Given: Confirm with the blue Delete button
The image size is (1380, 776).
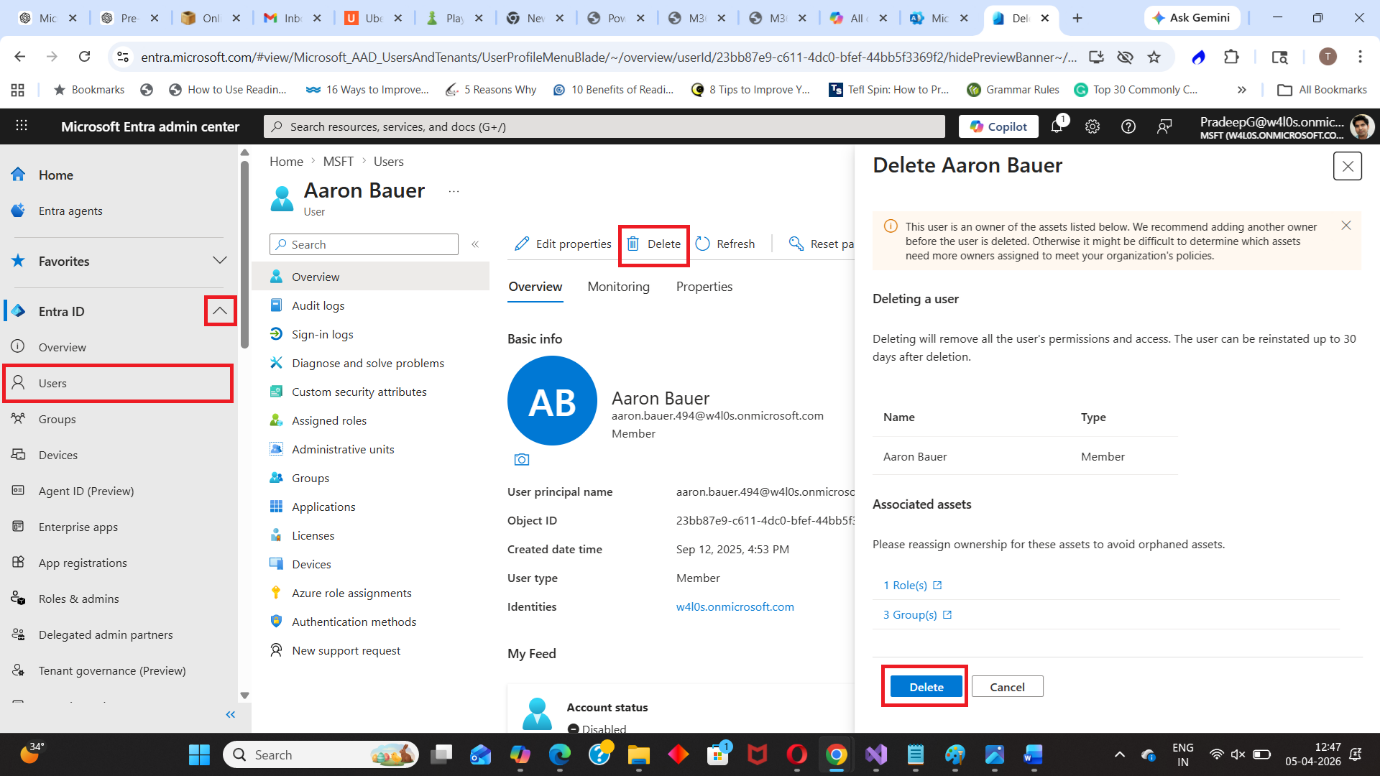Looking at the screenshot, I should (926, 687).
